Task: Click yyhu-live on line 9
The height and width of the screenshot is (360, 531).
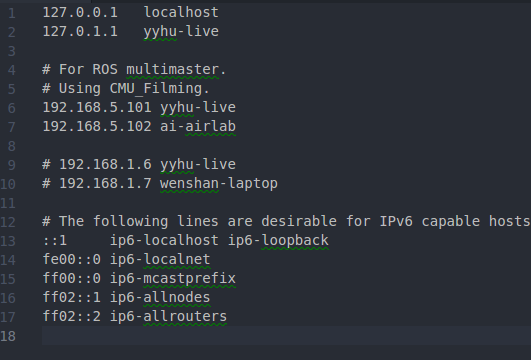Action: 198,165
